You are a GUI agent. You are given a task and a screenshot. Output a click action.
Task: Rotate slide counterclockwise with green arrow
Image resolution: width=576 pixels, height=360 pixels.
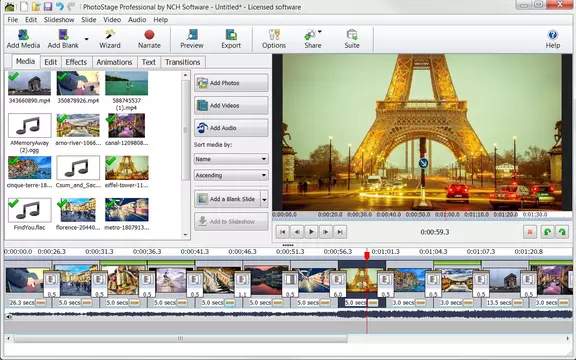[547, 232]
